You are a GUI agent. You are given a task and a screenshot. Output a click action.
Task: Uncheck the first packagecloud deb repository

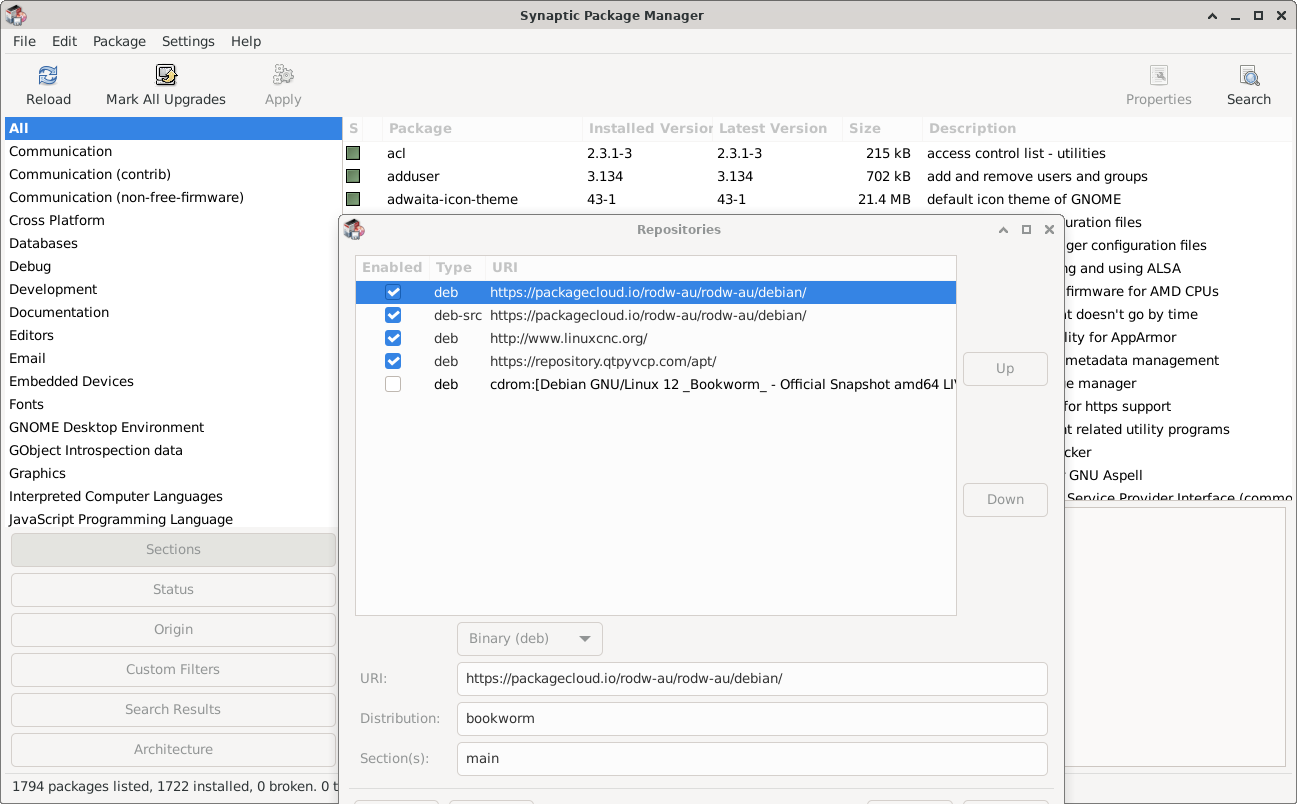(x=393, y=292)
